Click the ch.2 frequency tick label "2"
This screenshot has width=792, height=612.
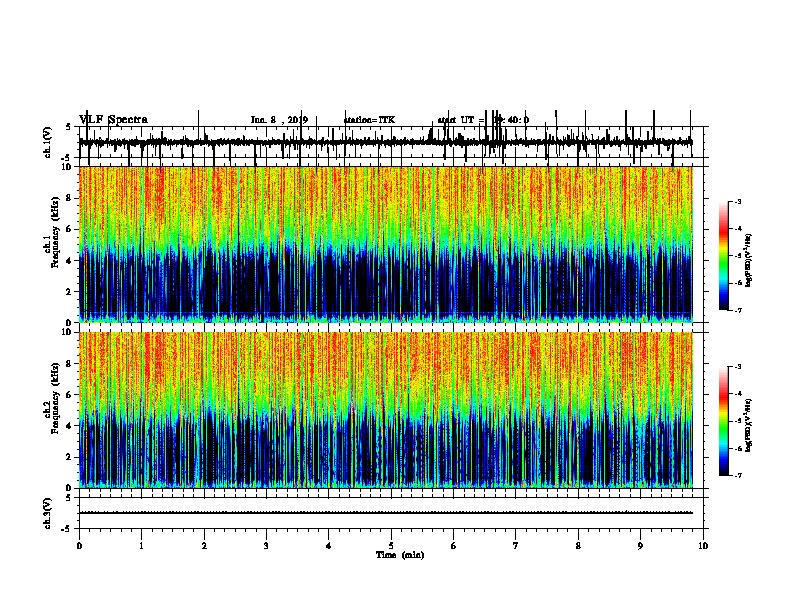[x=69, y=457]
